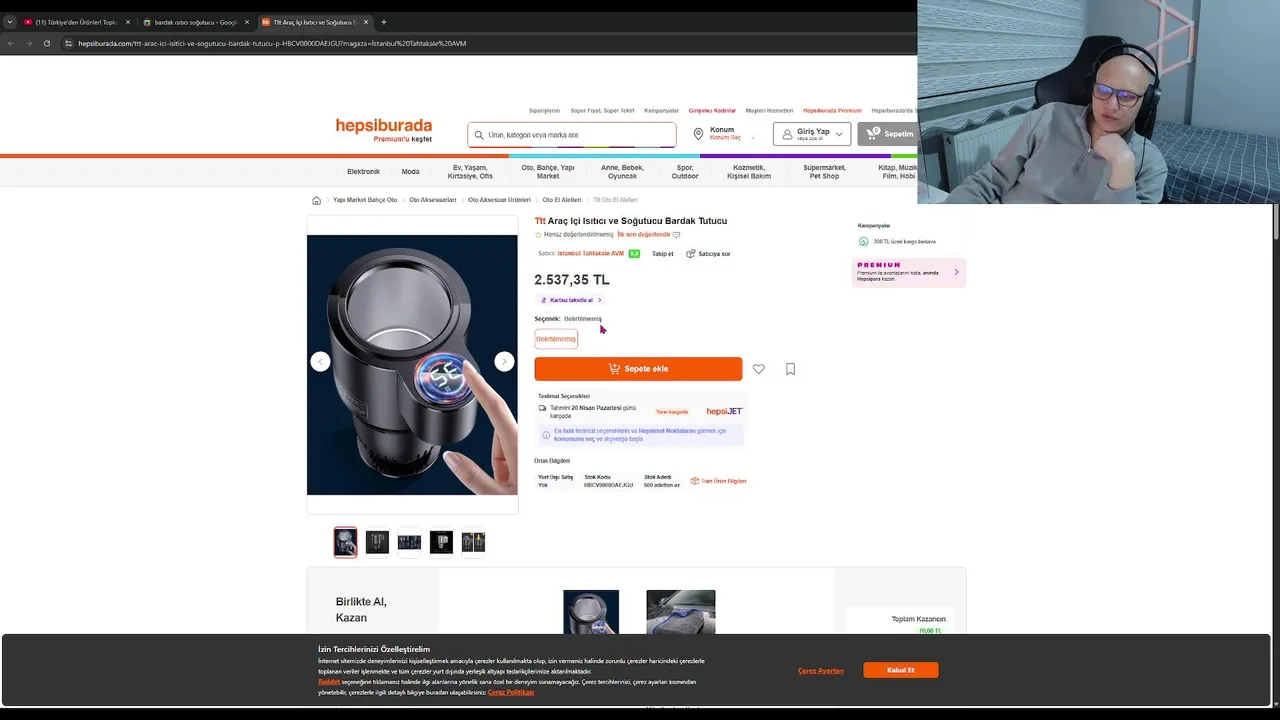Focus the product search input field
Viewport: 1280px width, 720px height.
pos(572,135)
